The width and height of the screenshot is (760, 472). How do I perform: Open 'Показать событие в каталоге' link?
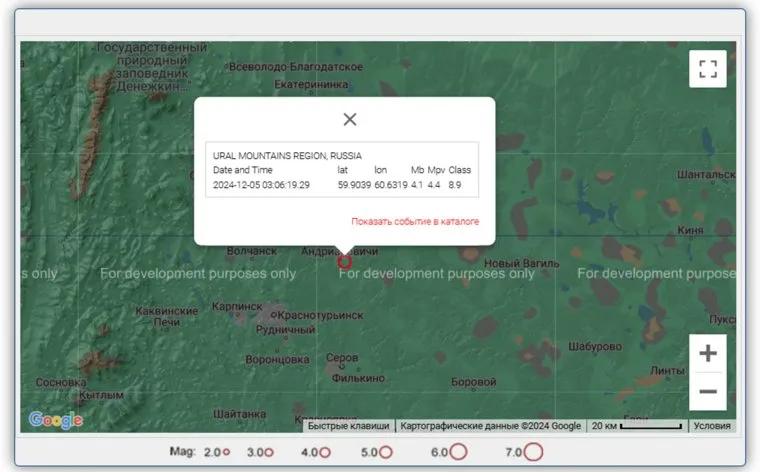click(415, 221)
